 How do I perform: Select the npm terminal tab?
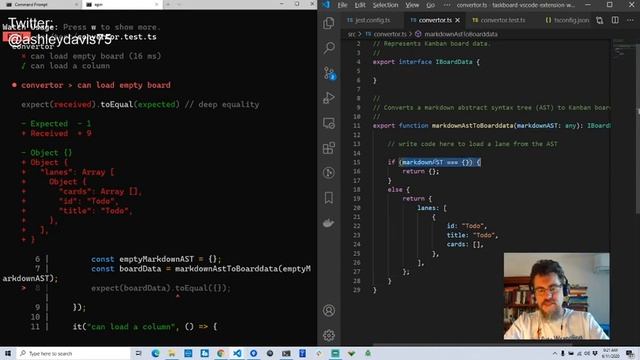[x=121, y=4]
